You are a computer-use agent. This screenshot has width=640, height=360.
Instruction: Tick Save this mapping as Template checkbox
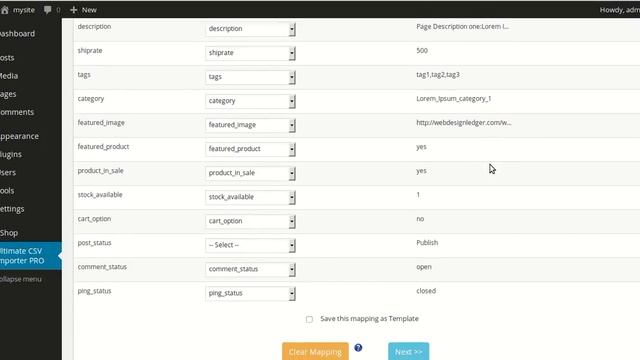click(x=309, y=319)
